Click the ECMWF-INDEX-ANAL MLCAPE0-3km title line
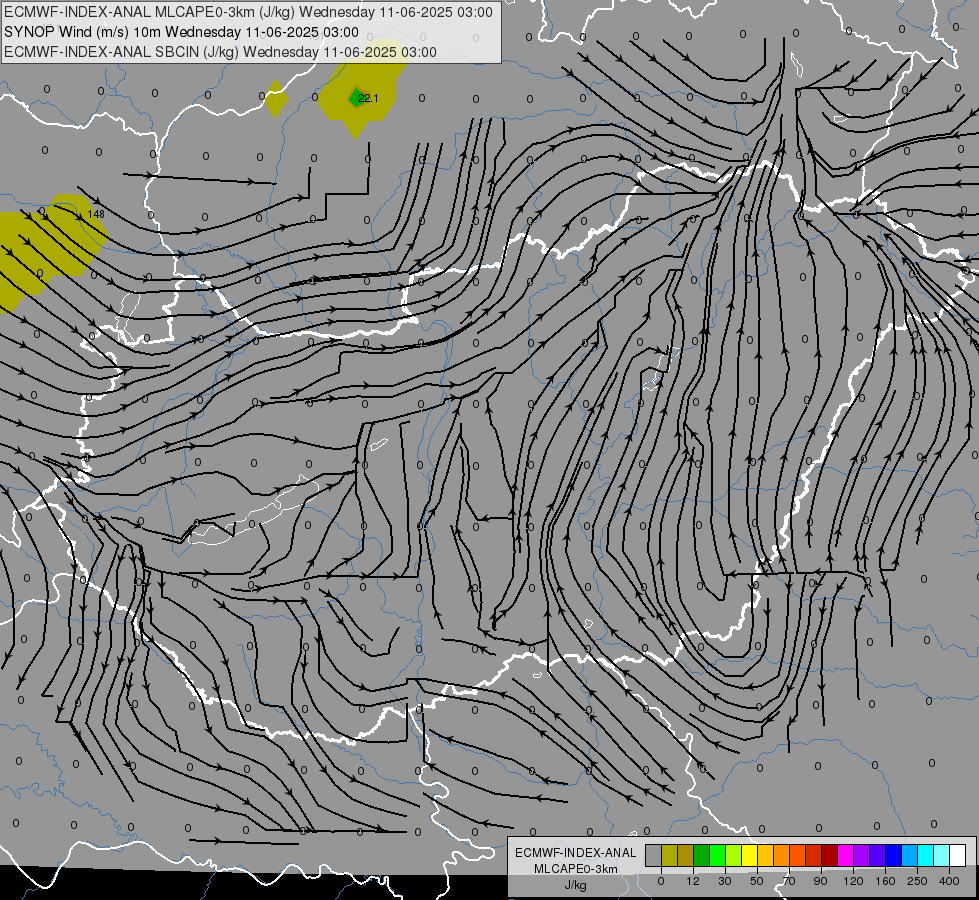 tap(248, 12)
